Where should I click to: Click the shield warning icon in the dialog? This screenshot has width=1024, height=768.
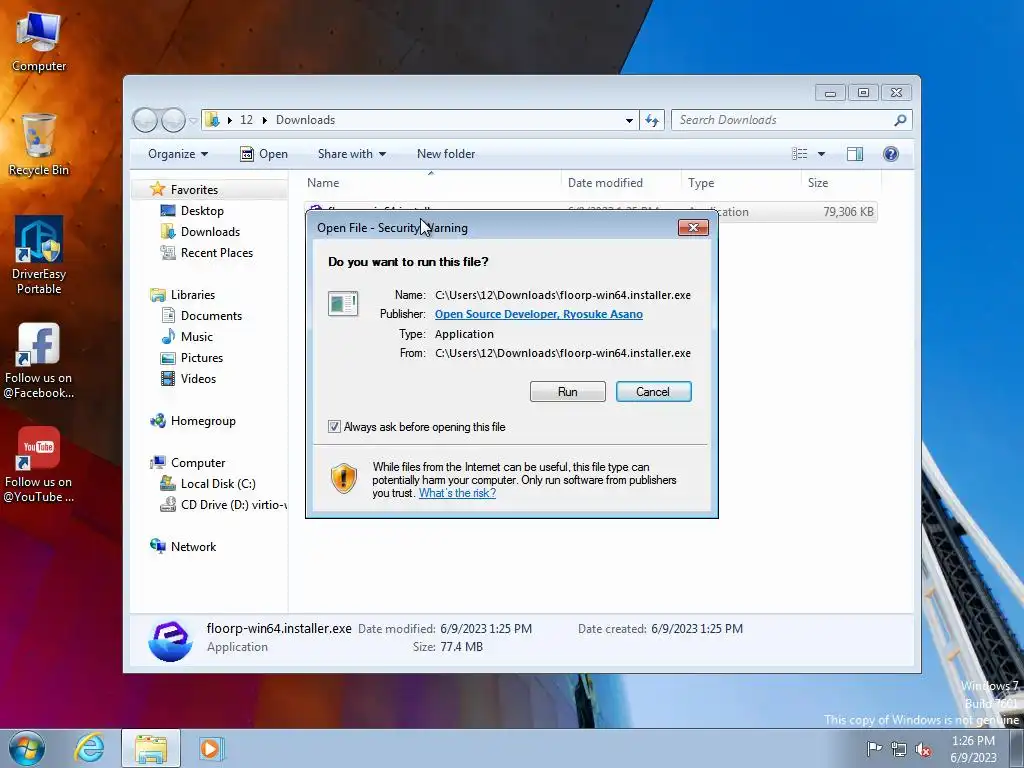coord(344,479)
